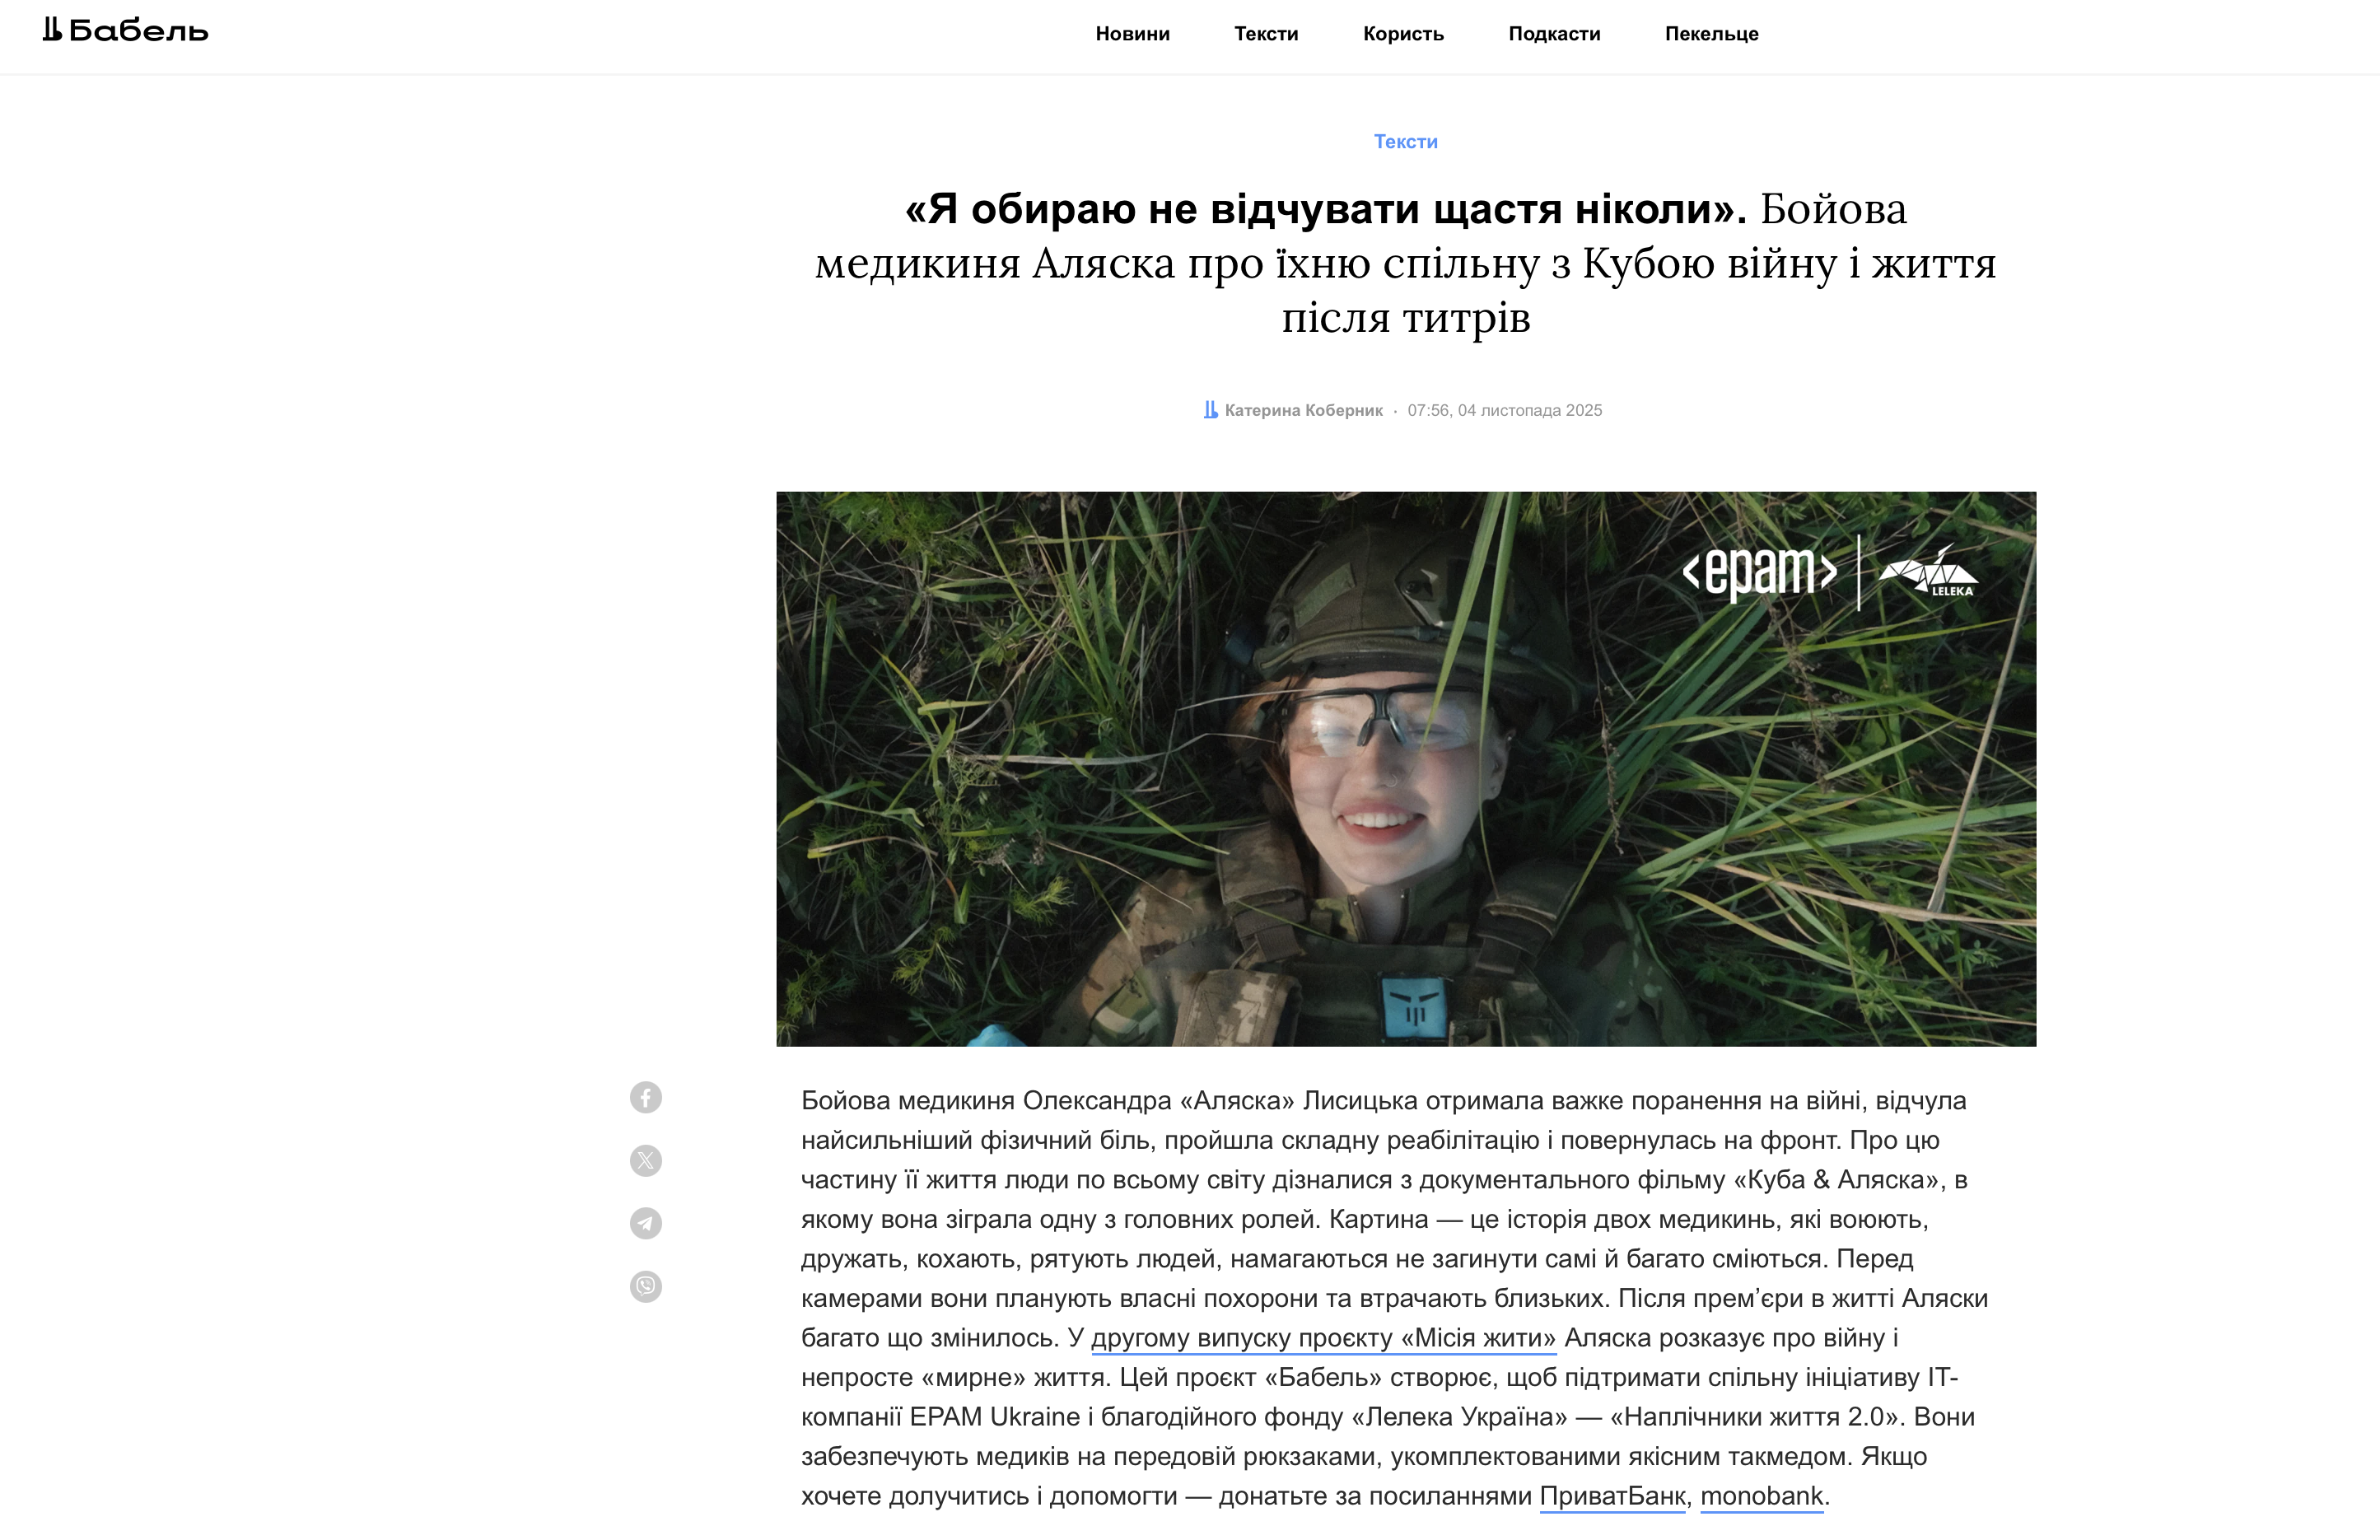The image size is (2380, 1540).
Task: Click the EPAM logo on the photo
Action: pos(1759,573)
